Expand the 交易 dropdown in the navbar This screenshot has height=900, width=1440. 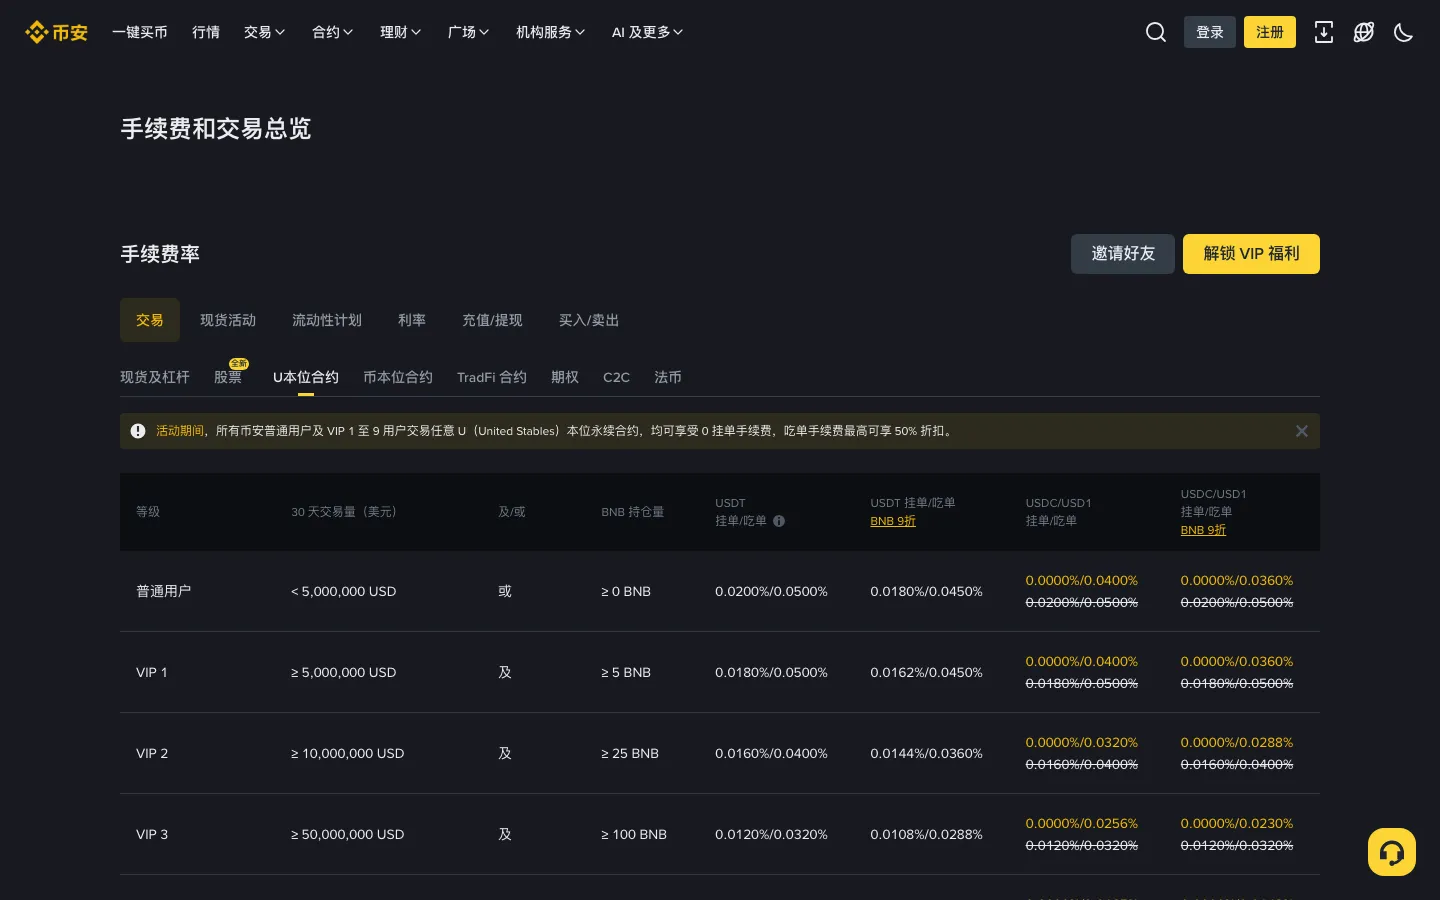pos(265,32)
